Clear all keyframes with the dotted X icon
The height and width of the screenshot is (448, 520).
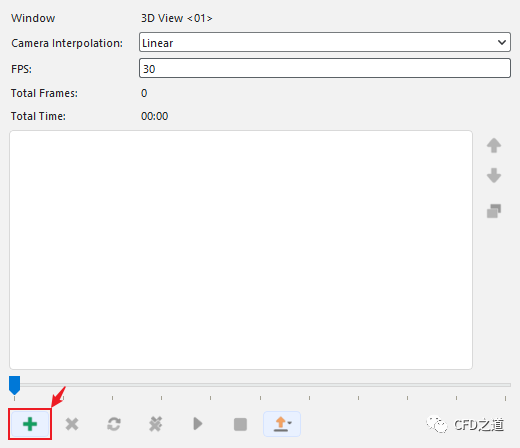click(x=156, y=424)
